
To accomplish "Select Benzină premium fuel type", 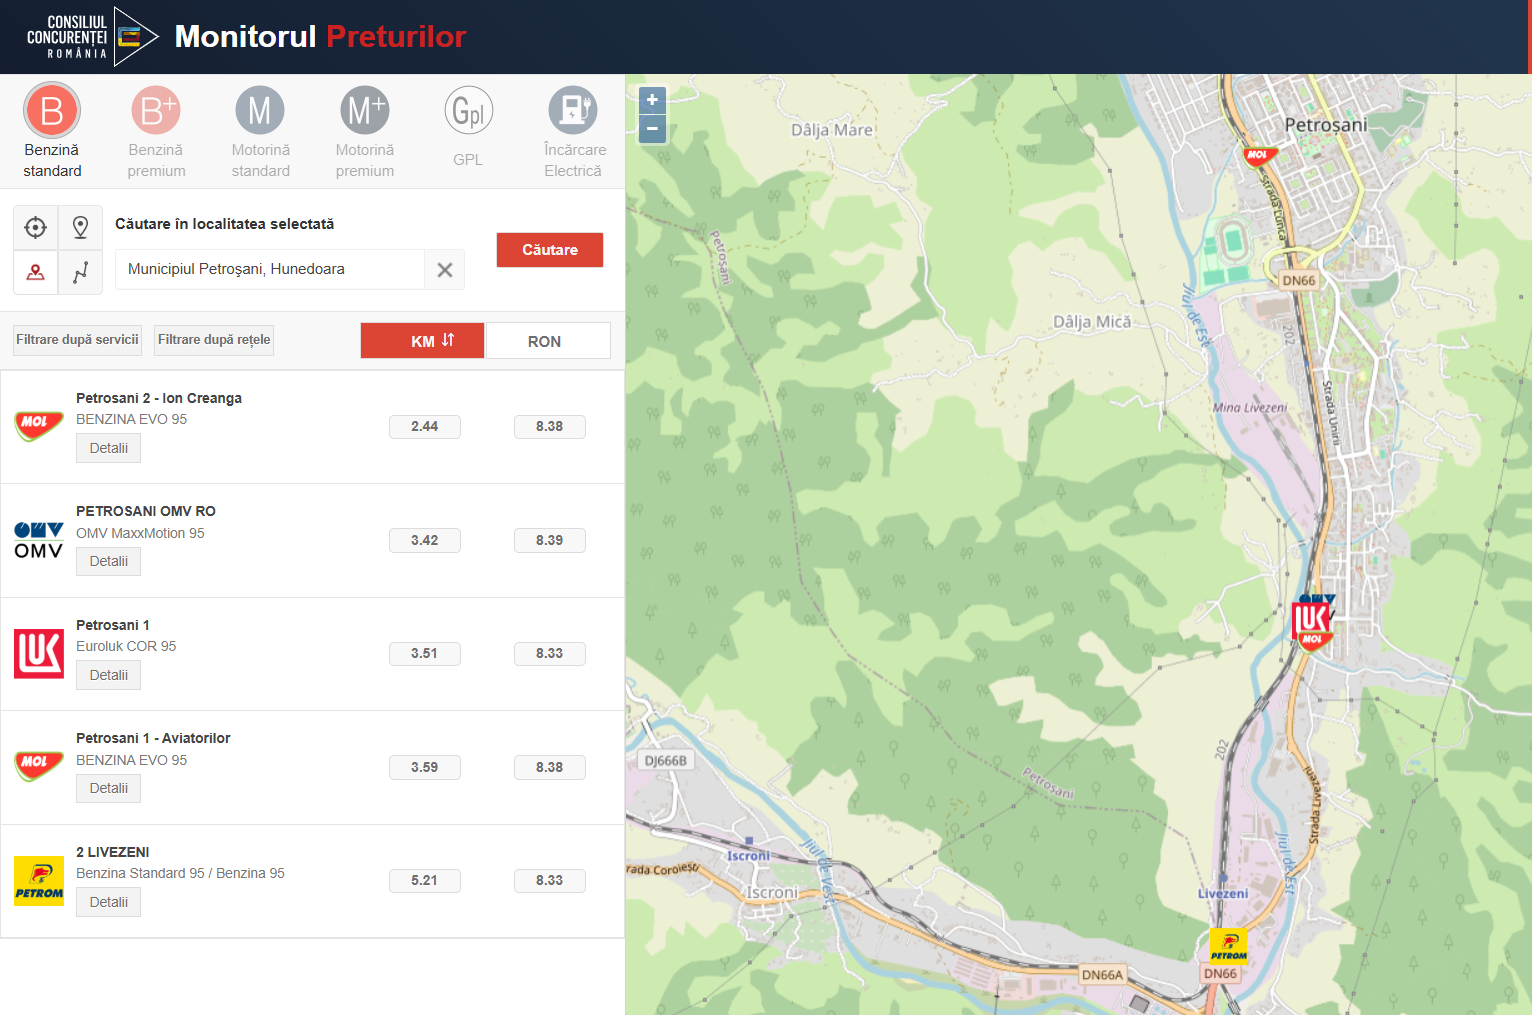I will coord(156,111).
